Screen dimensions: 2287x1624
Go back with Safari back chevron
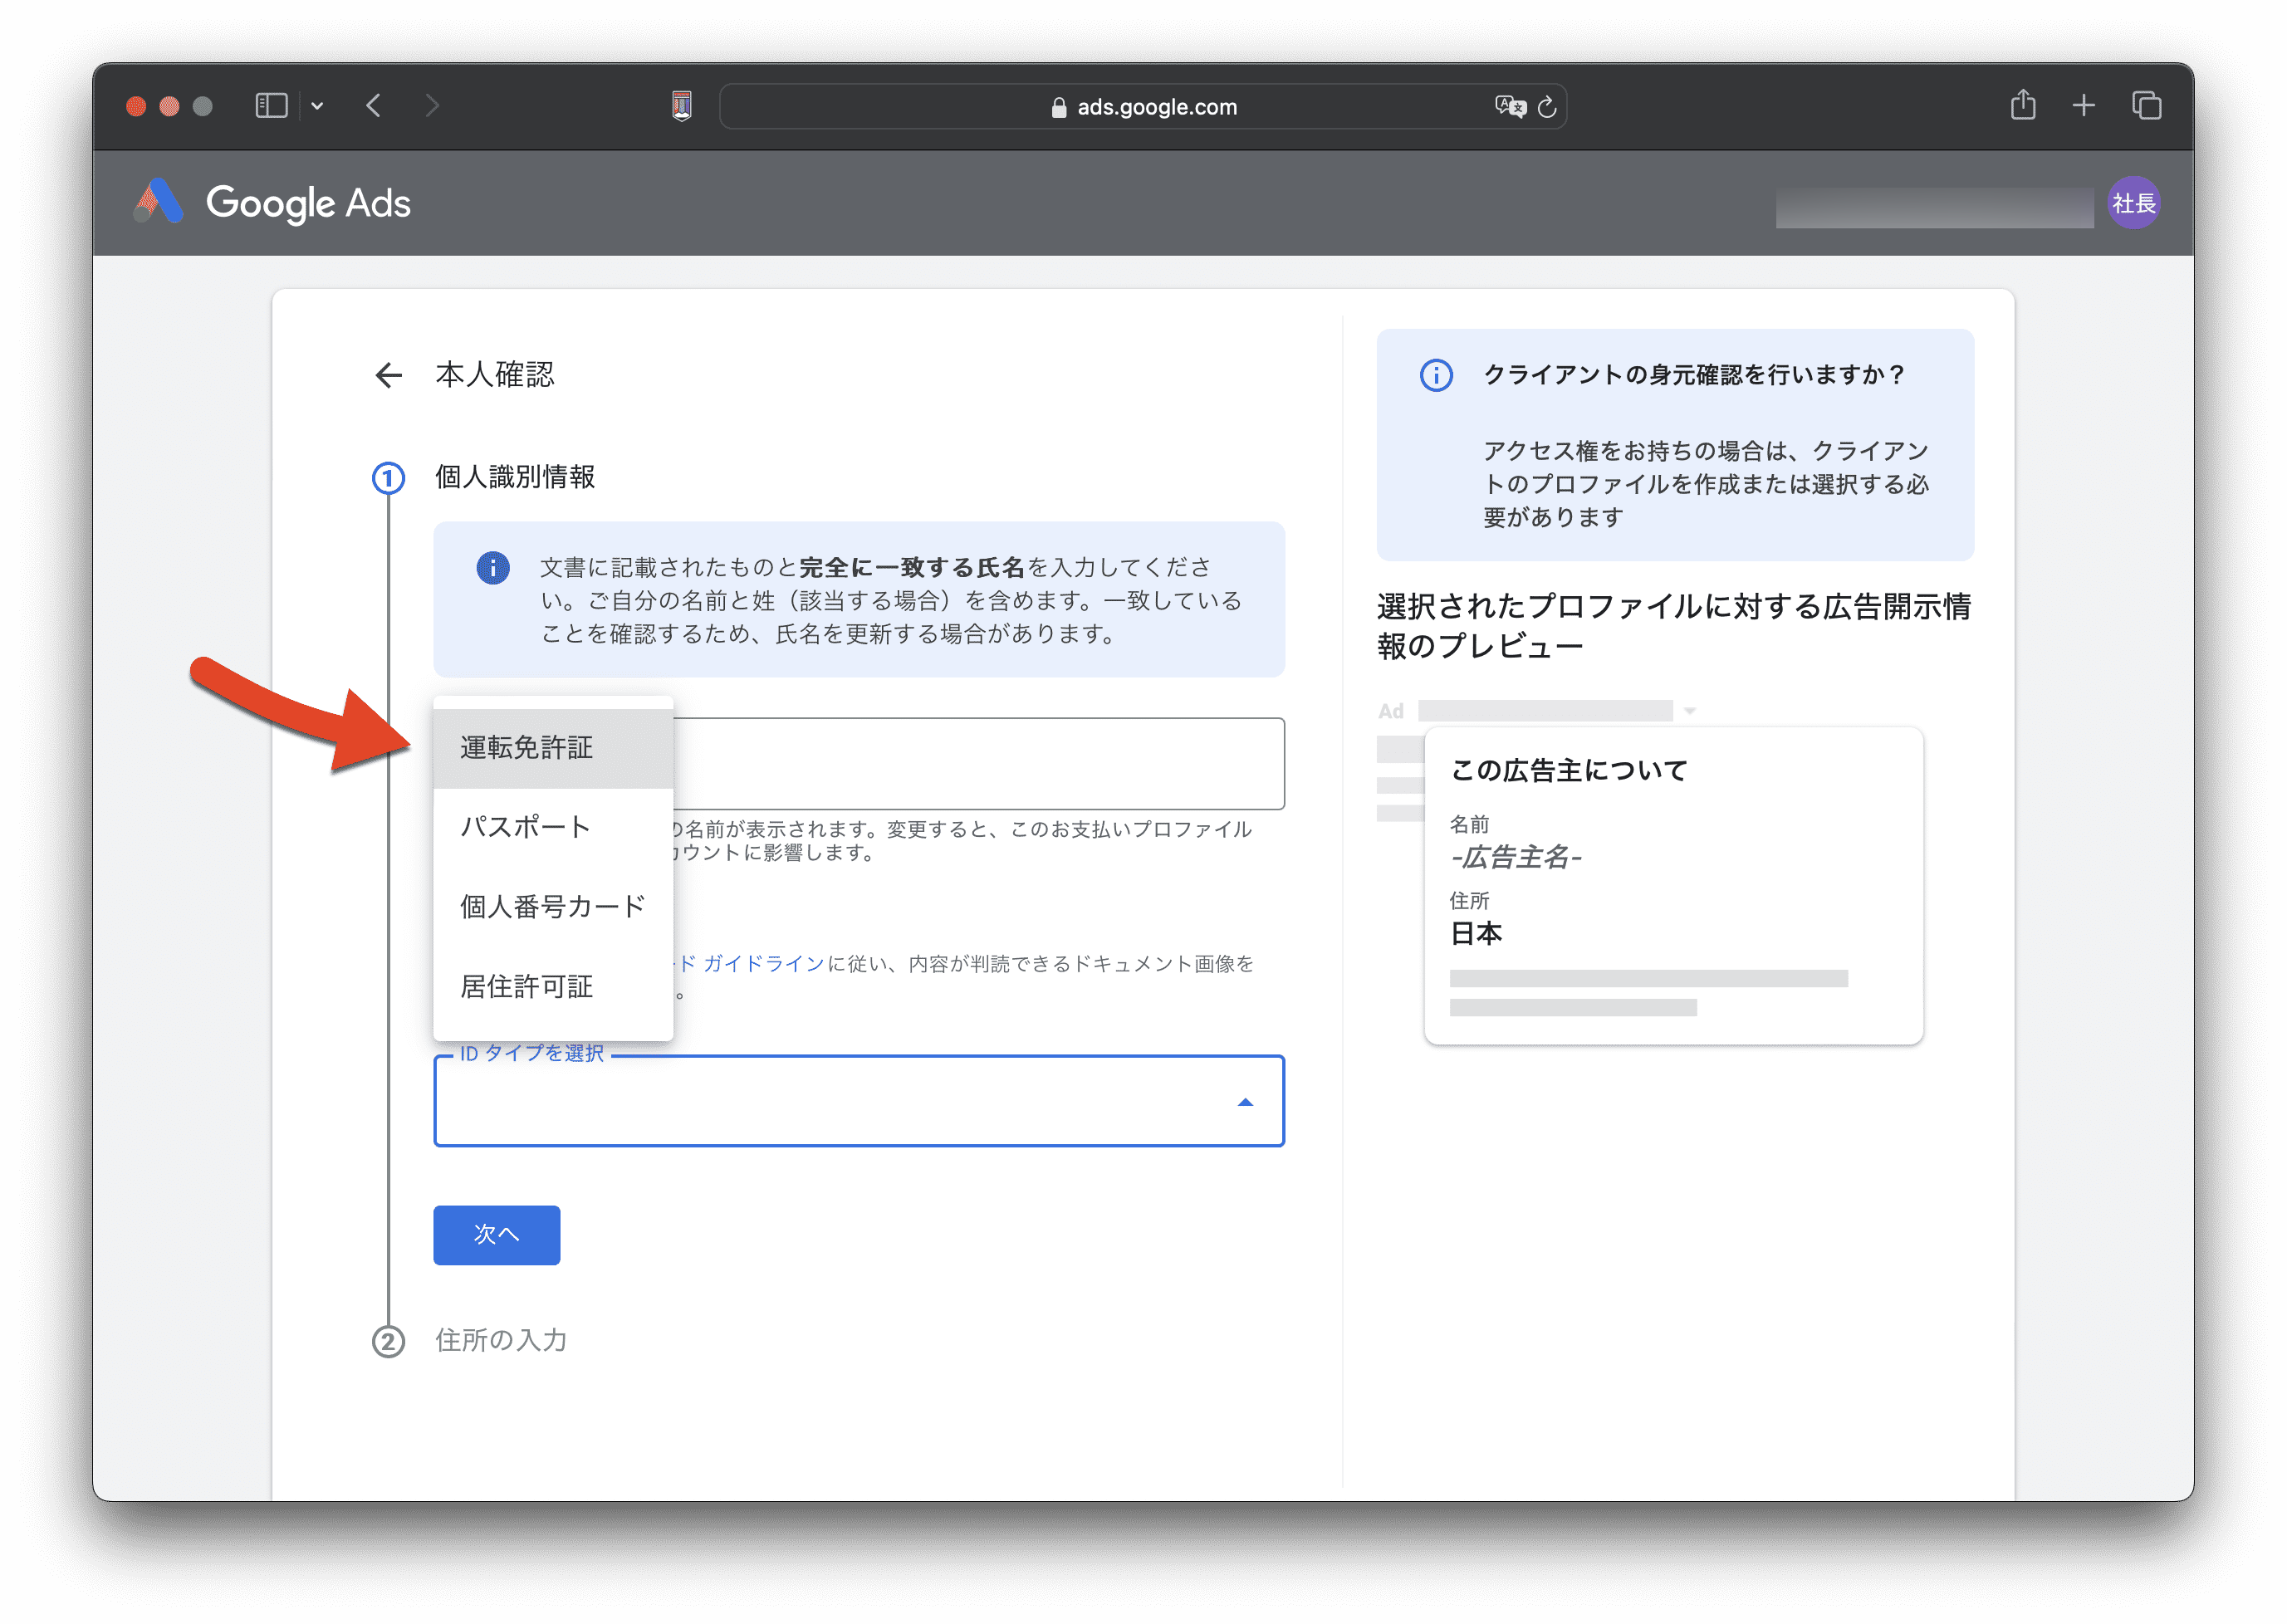pos(374,105)
